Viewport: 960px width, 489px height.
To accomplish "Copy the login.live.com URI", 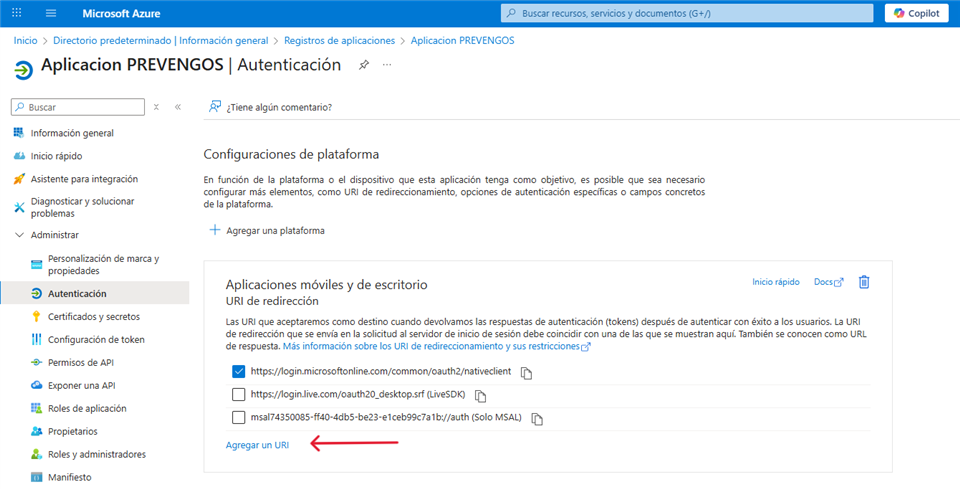I will pos(480,396).
